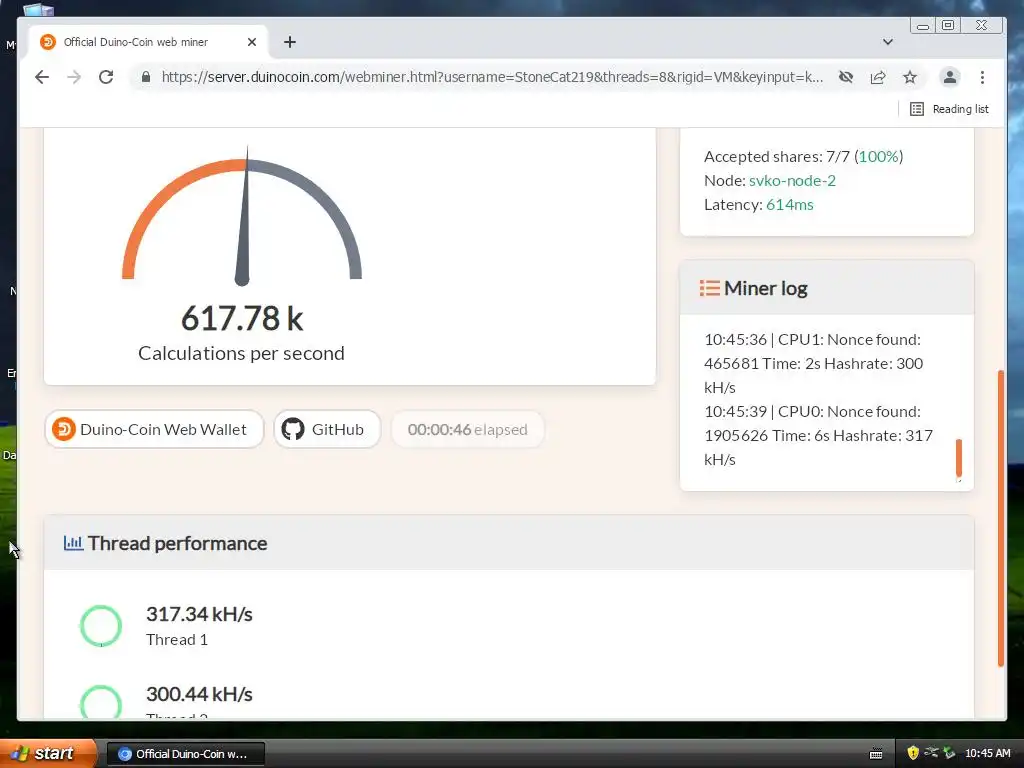Open the GitHub link button
Viewport: 1024px width, 768px height.
tap(327, 429)
